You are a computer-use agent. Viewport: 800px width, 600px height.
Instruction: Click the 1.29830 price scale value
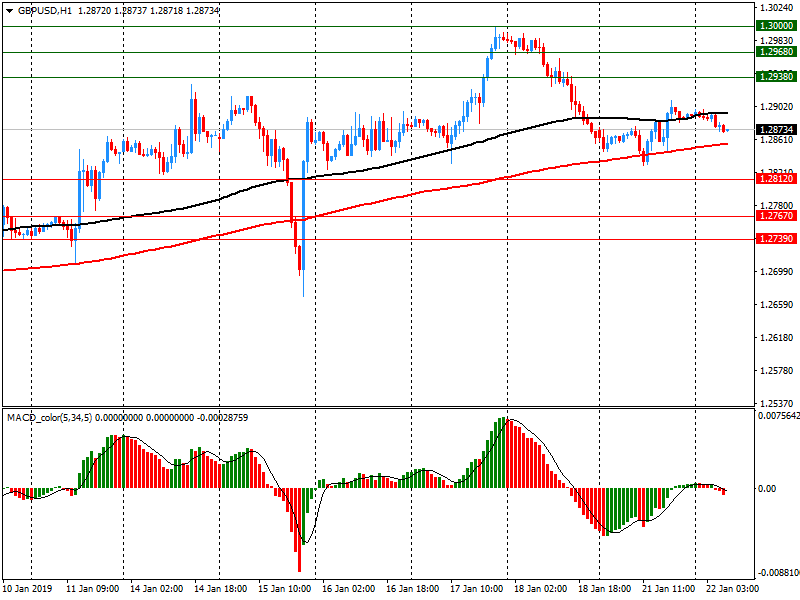[x=777, y=41]
